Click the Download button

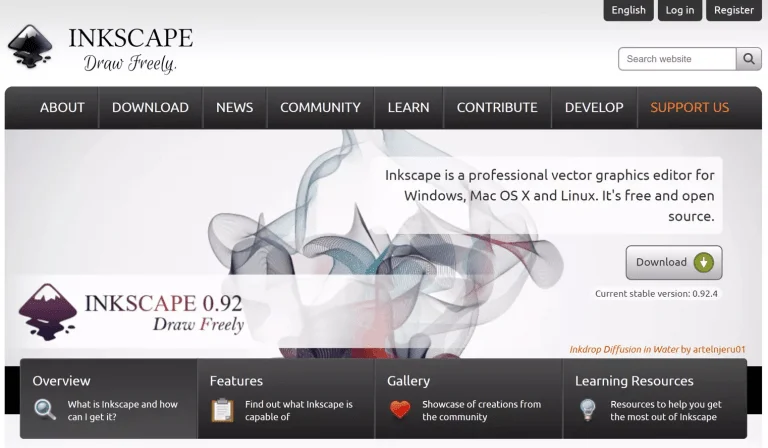click(x=673, y=262)
